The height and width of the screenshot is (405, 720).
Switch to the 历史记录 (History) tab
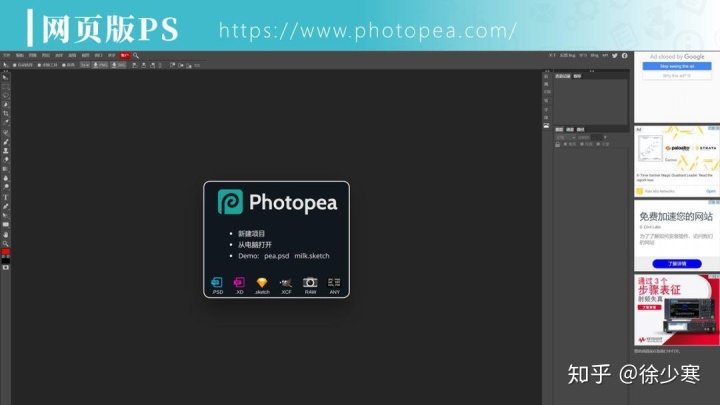562,76
